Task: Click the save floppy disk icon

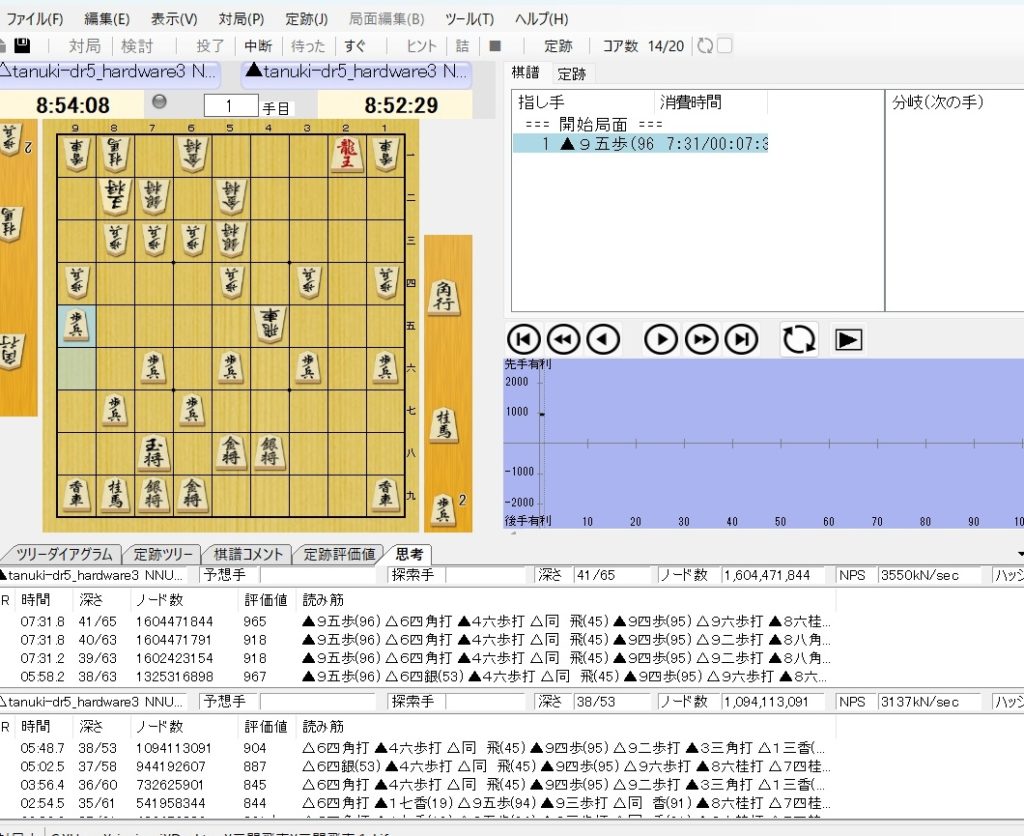Action: click(x=22, y=46)
